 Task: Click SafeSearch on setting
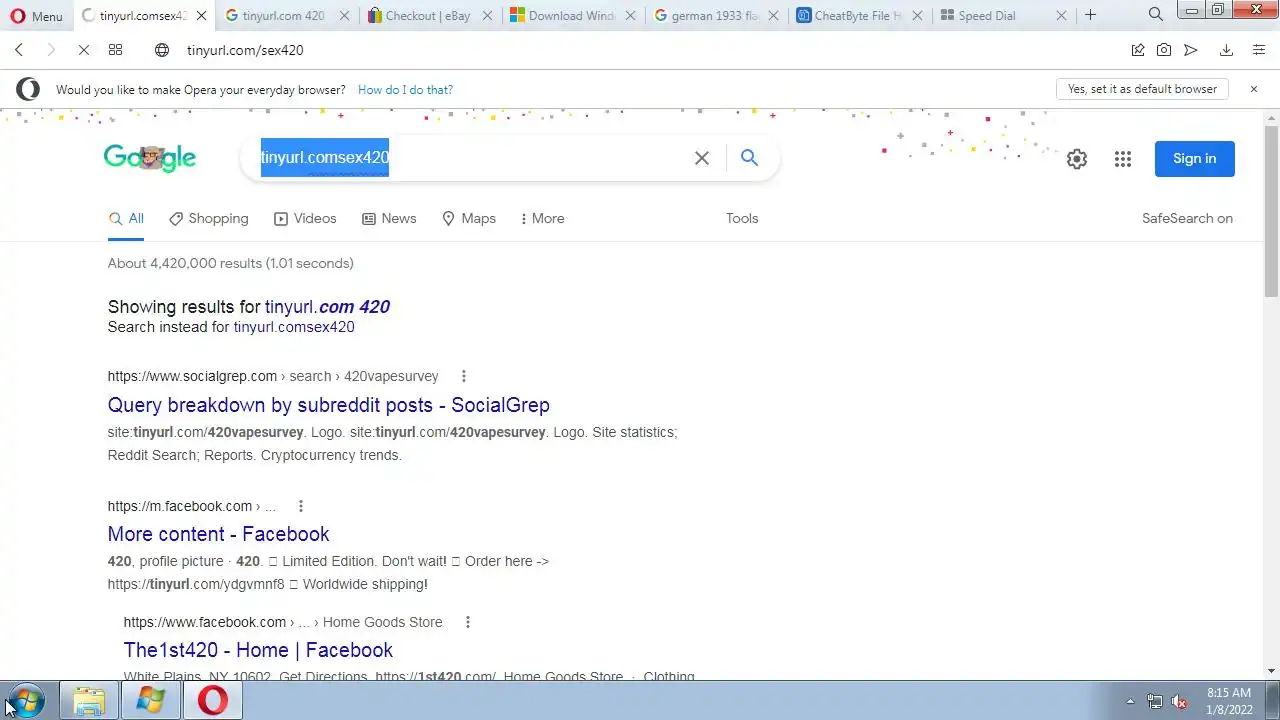point(1187,219)
